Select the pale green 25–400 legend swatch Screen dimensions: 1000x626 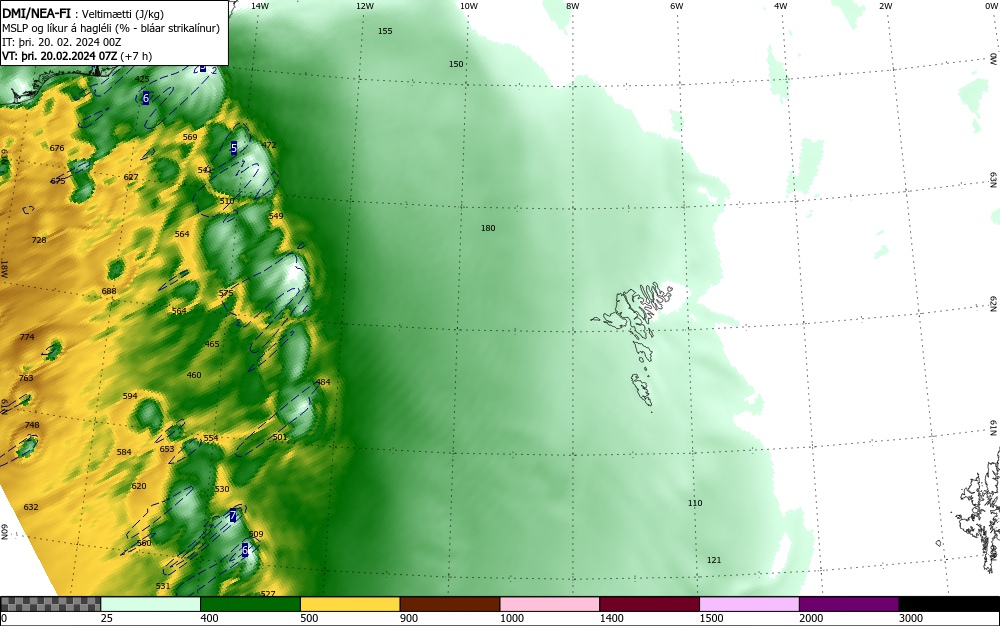click(x=151, y=604)
